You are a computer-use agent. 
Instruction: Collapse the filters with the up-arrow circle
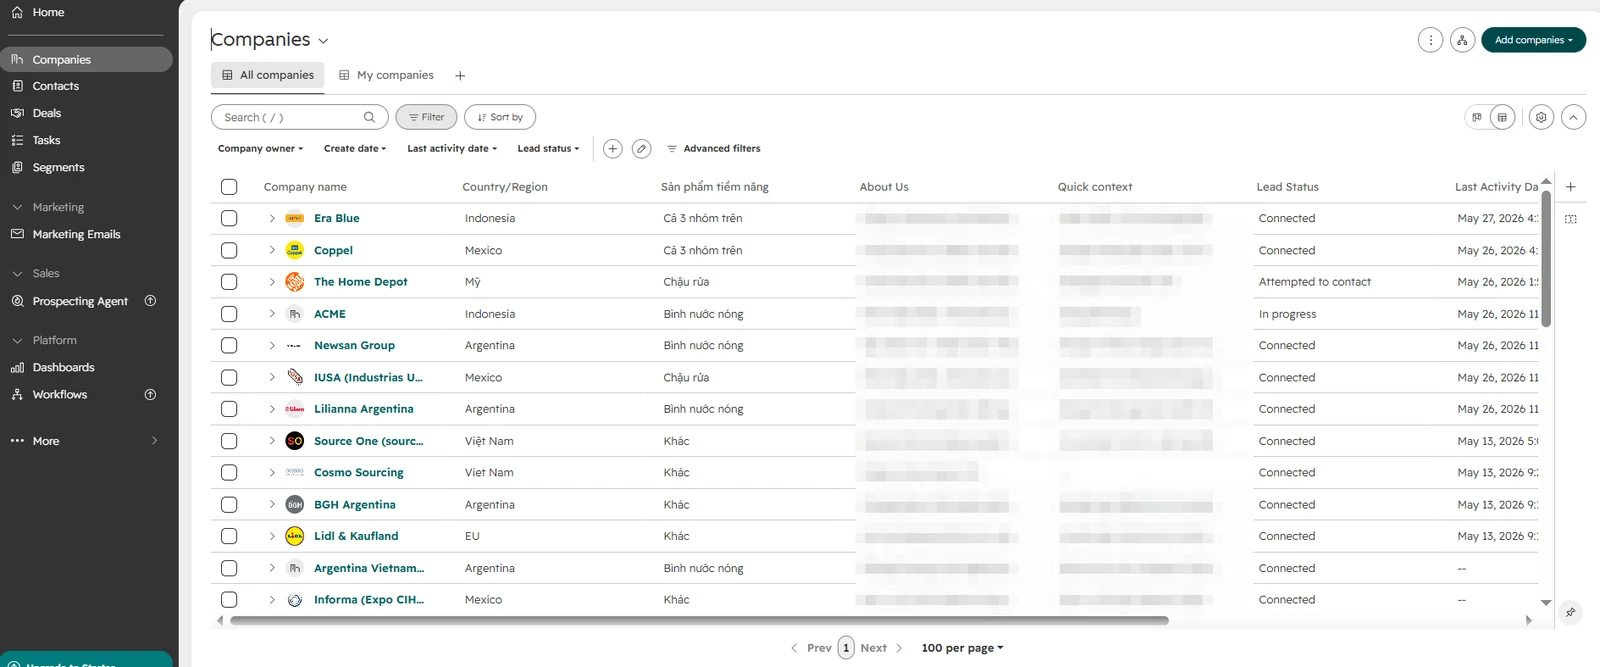(1573, 117)
